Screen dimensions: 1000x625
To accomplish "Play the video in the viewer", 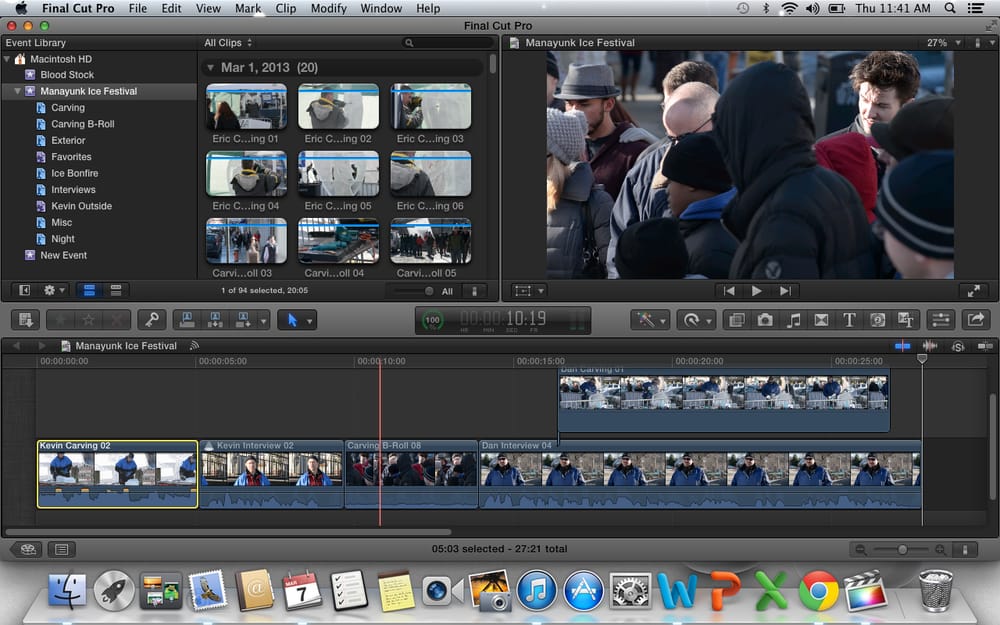I will (756, 291).
